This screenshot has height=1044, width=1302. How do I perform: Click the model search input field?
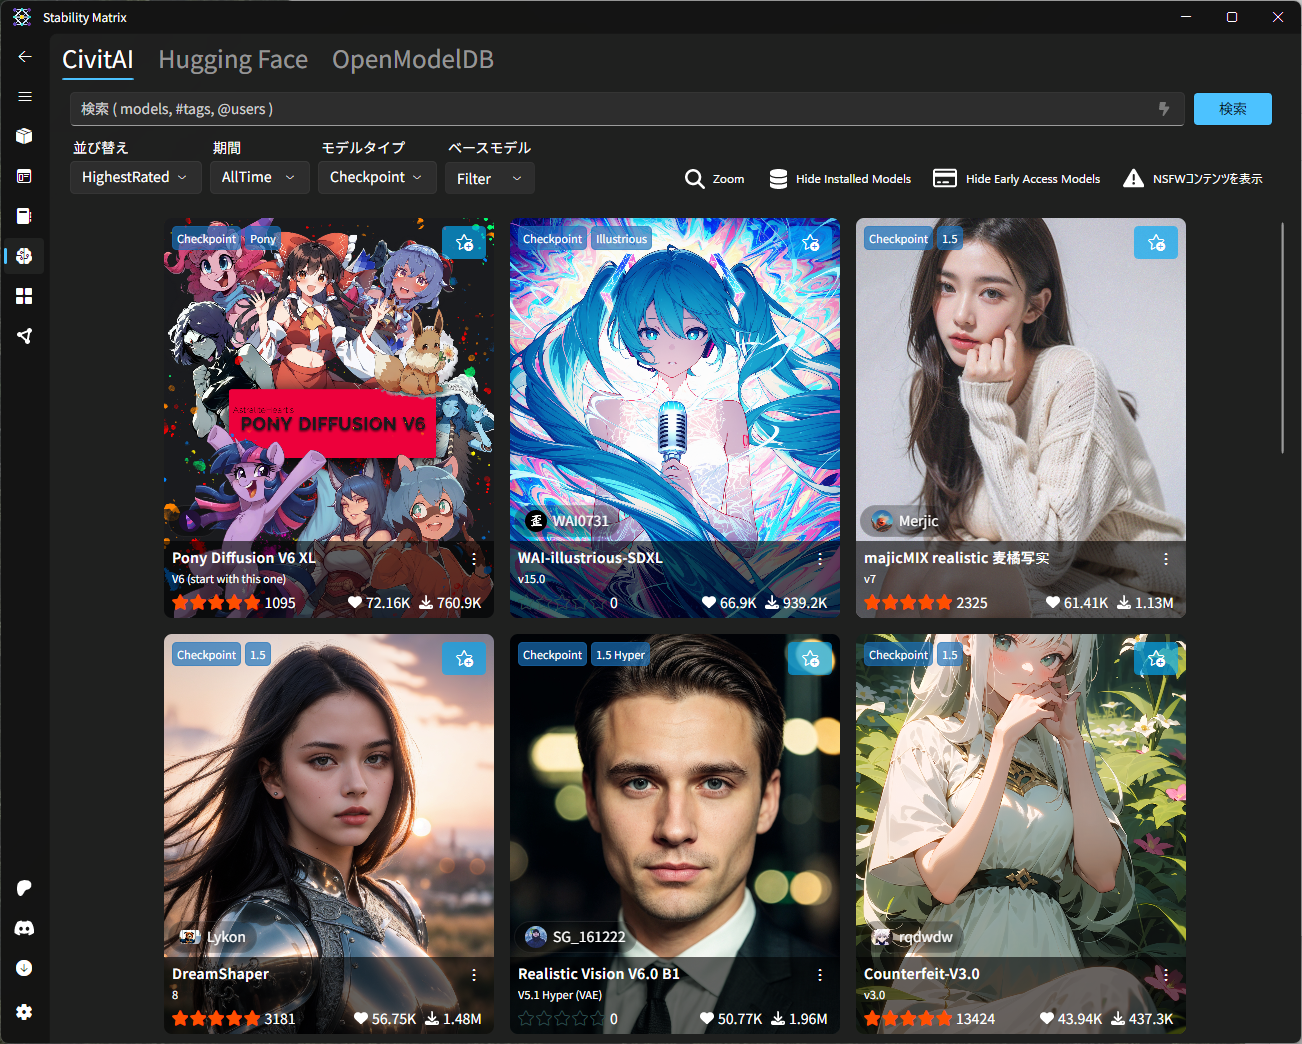click(x=610, y=109)
